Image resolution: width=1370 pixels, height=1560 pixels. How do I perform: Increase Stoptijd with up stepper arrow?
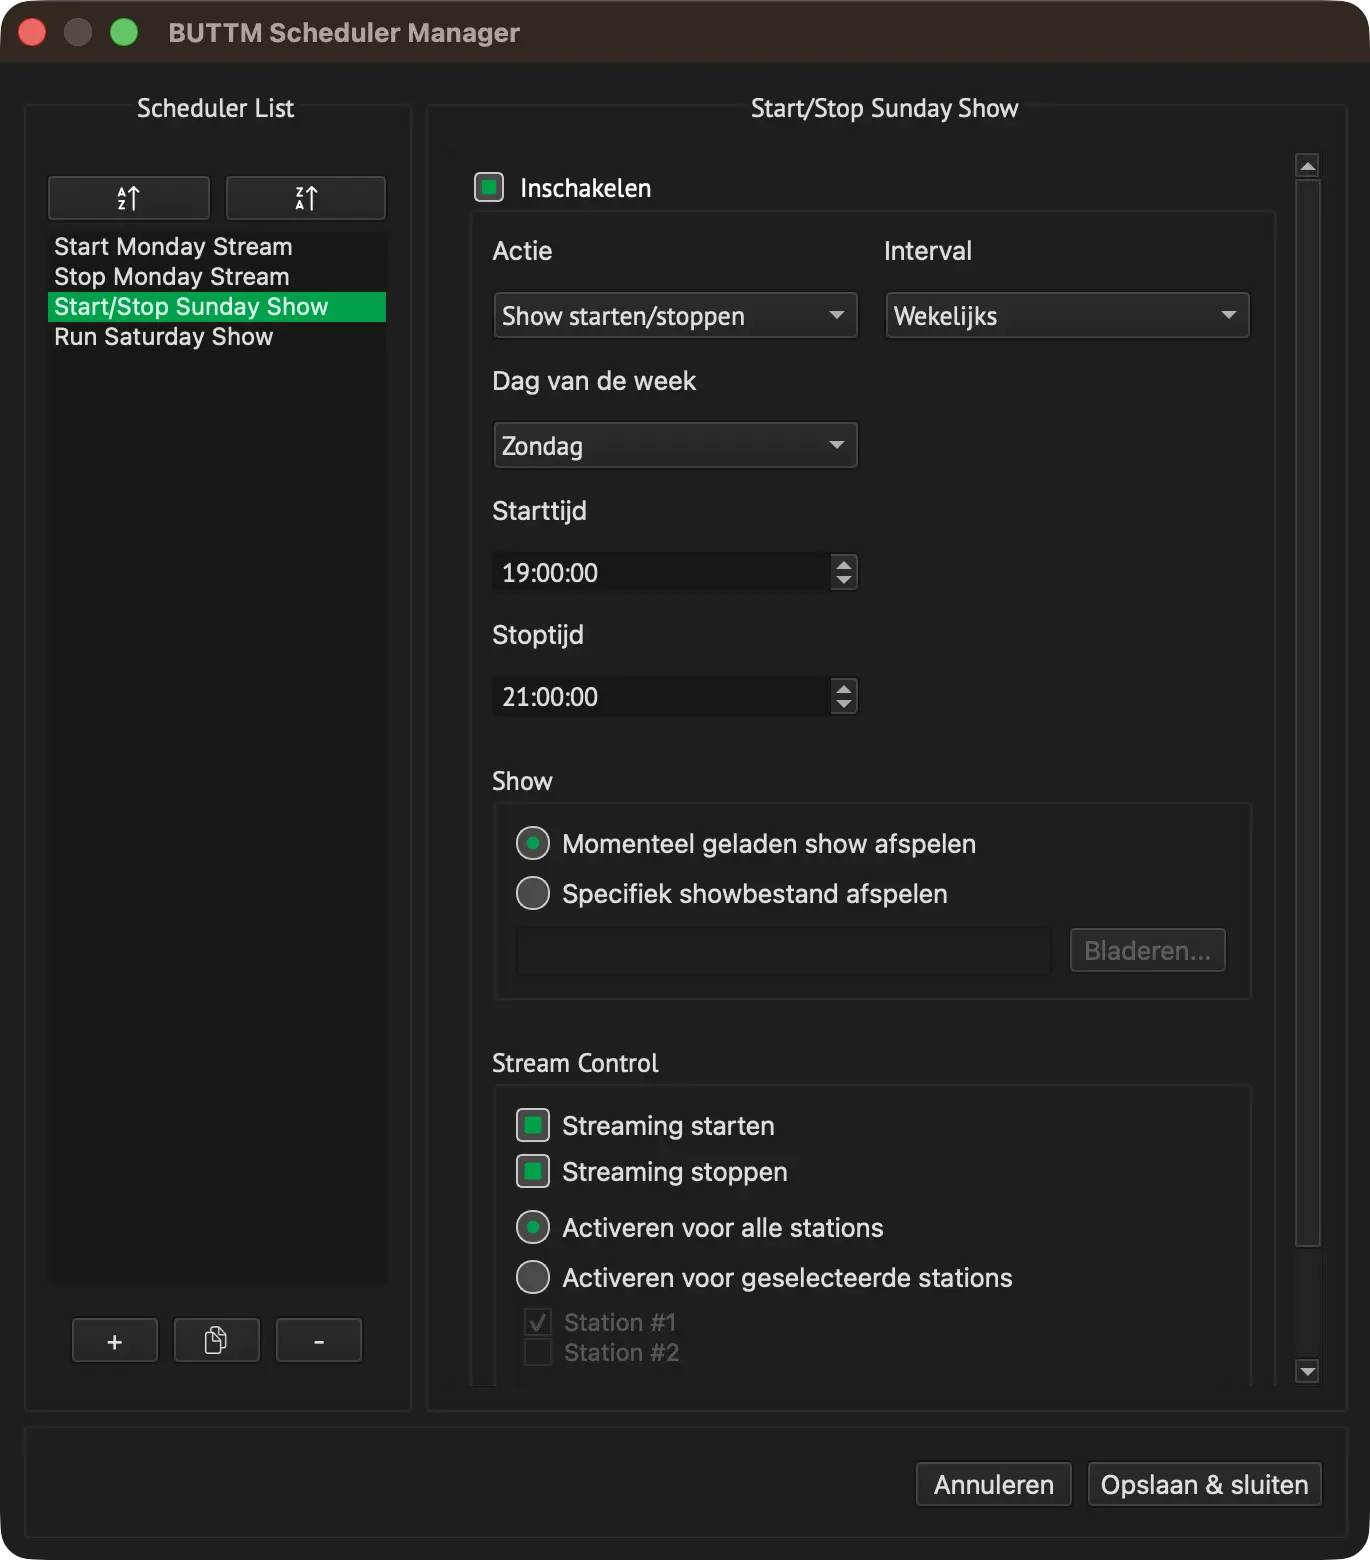coord(844,688)
